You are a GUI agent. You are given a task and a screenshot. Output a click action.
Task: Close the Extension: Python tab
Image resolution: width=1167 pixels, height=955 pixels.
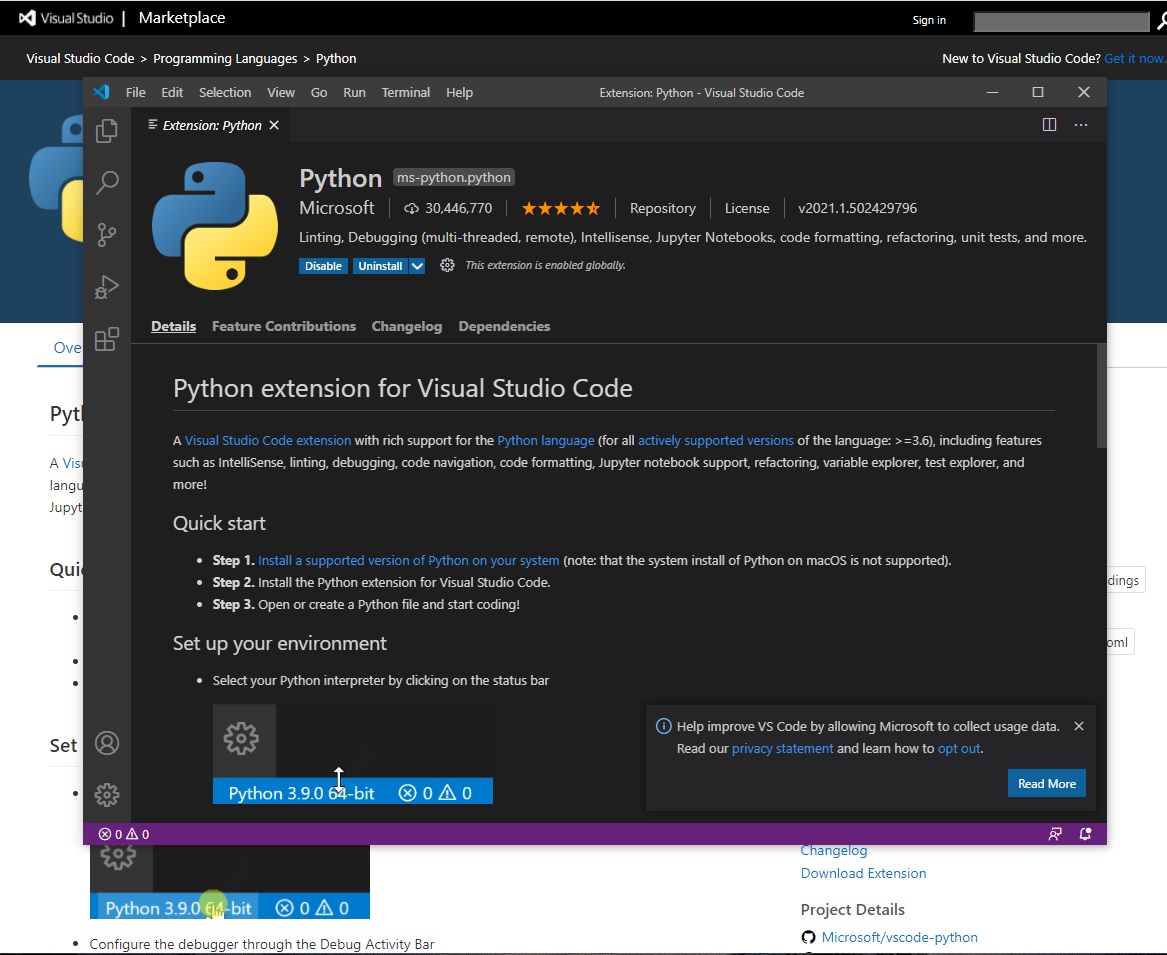click(x=274, y=125)
